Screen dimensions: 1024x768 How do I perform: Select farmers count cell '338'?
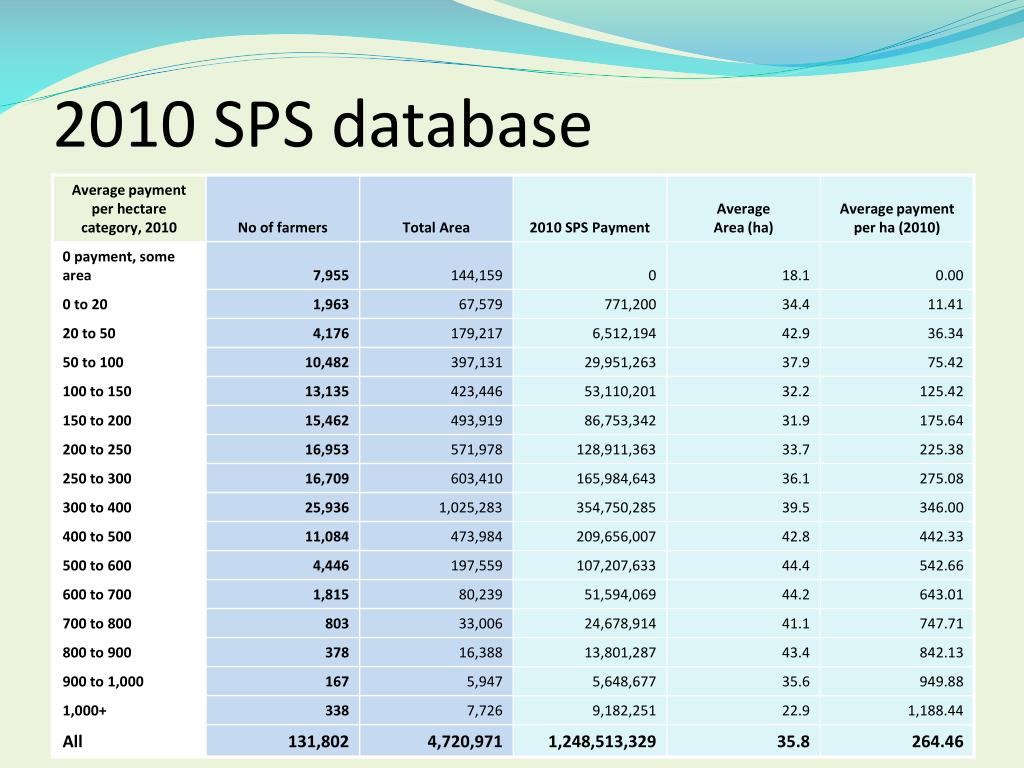click(337, 711)
